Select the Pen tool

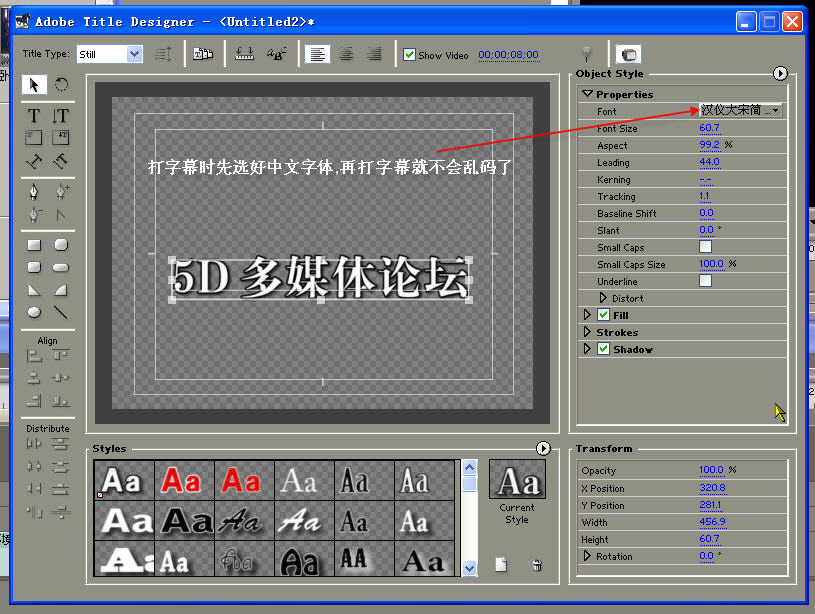point(34,192)
